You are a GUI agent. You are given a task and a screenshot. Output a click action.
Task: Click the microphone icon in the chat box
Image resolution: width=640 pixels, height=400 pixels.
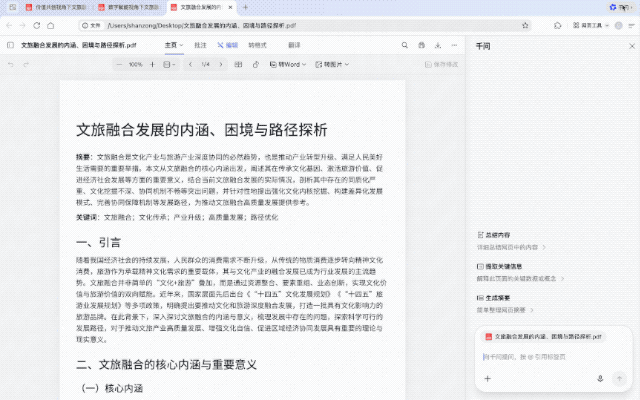599,379
